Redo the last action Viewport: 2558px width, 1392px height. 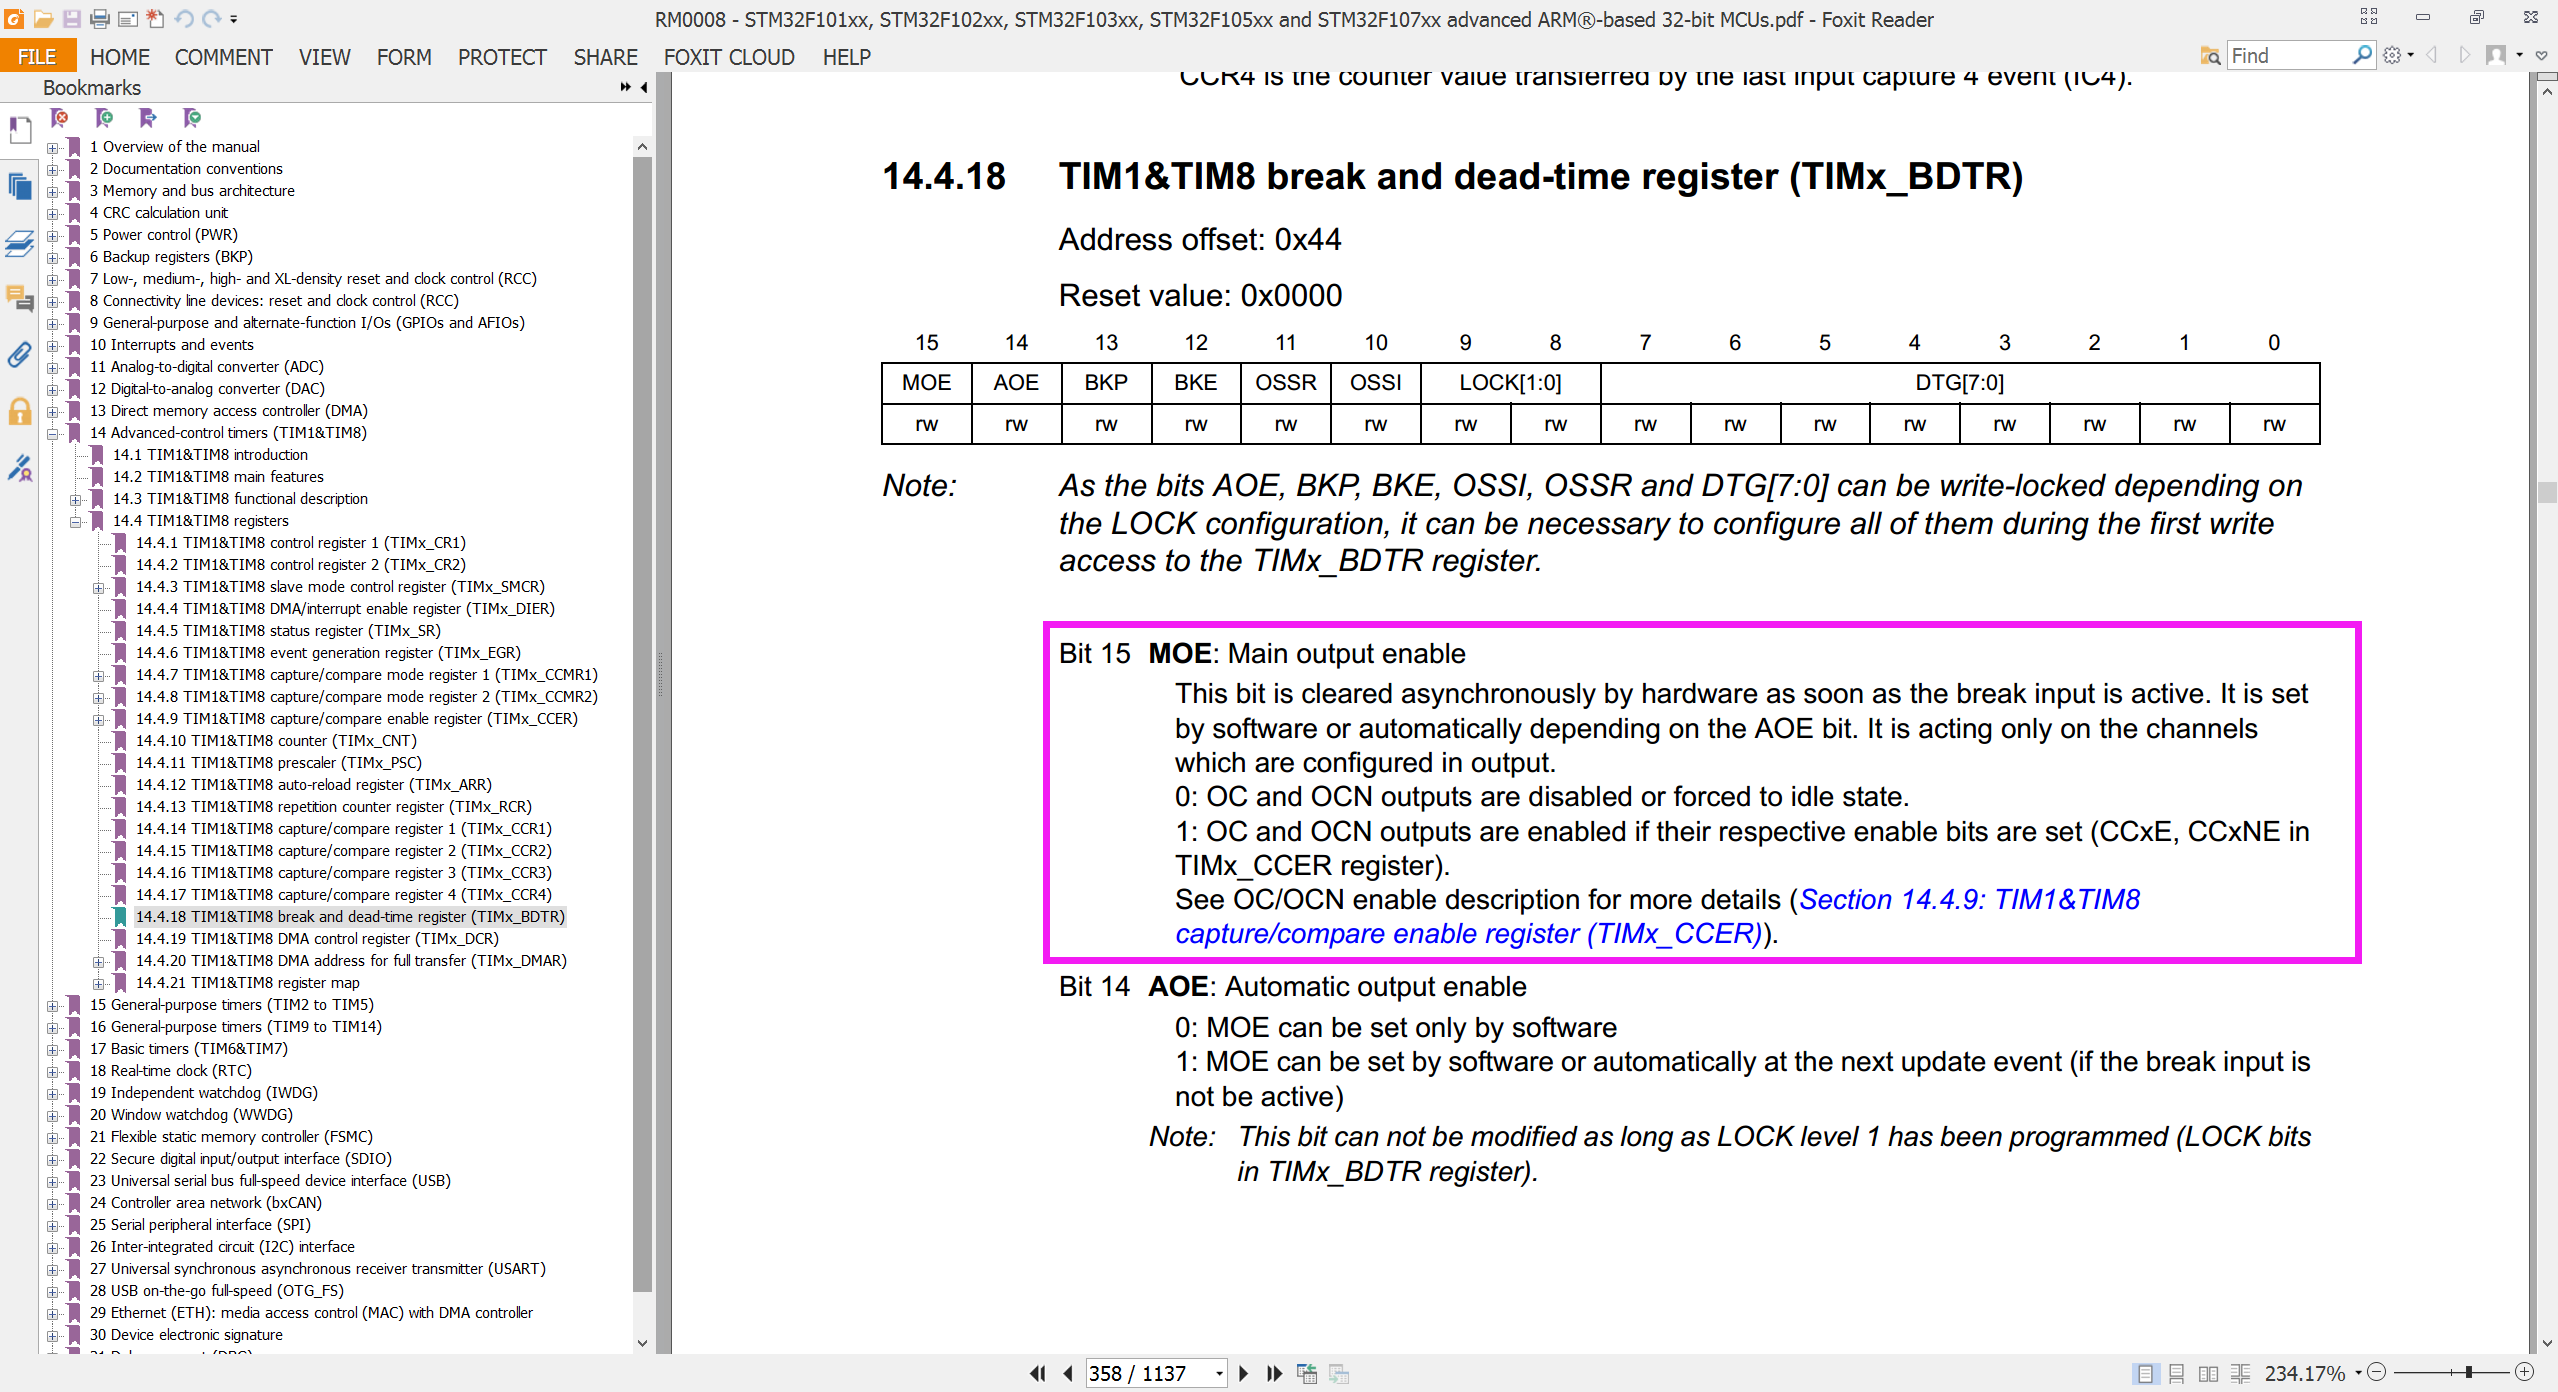pyautogui.click(x=211, y=19)
